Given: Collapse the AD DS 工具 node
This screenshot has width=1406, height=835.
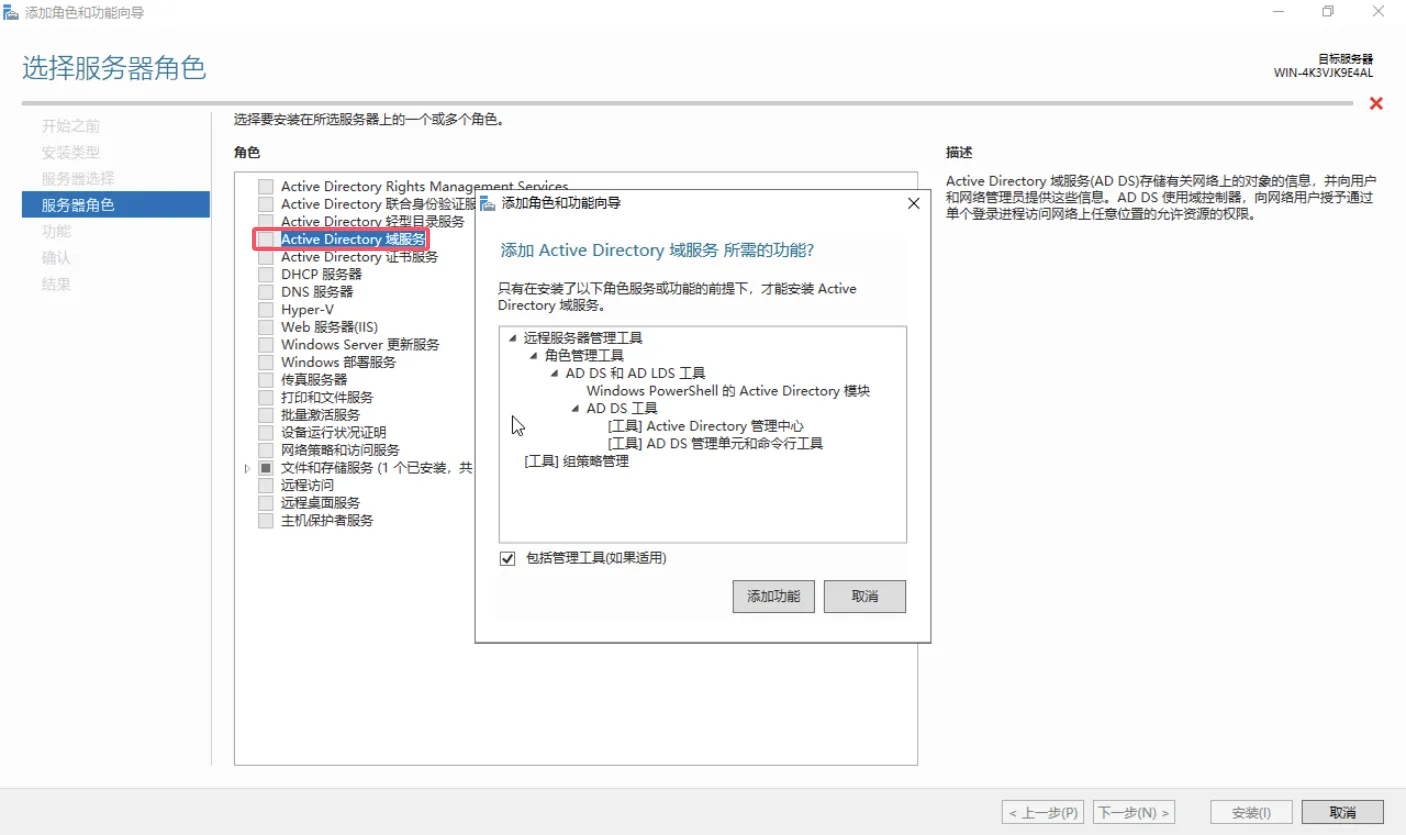Looking at the screenshot, I should coord(576,409).
